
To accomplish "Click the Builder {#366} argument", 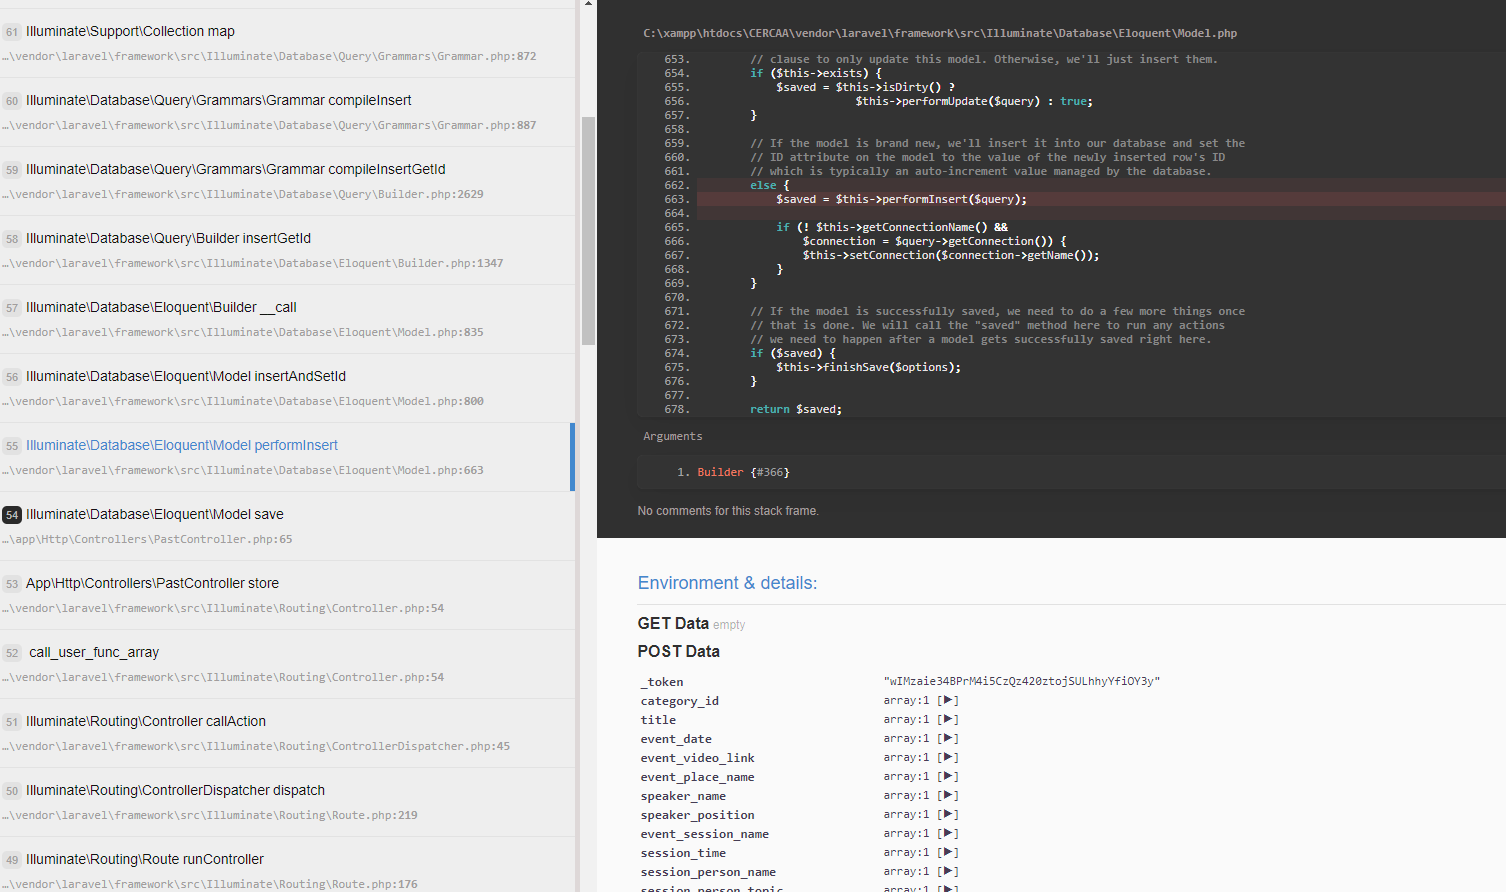I will coord(743,473).
